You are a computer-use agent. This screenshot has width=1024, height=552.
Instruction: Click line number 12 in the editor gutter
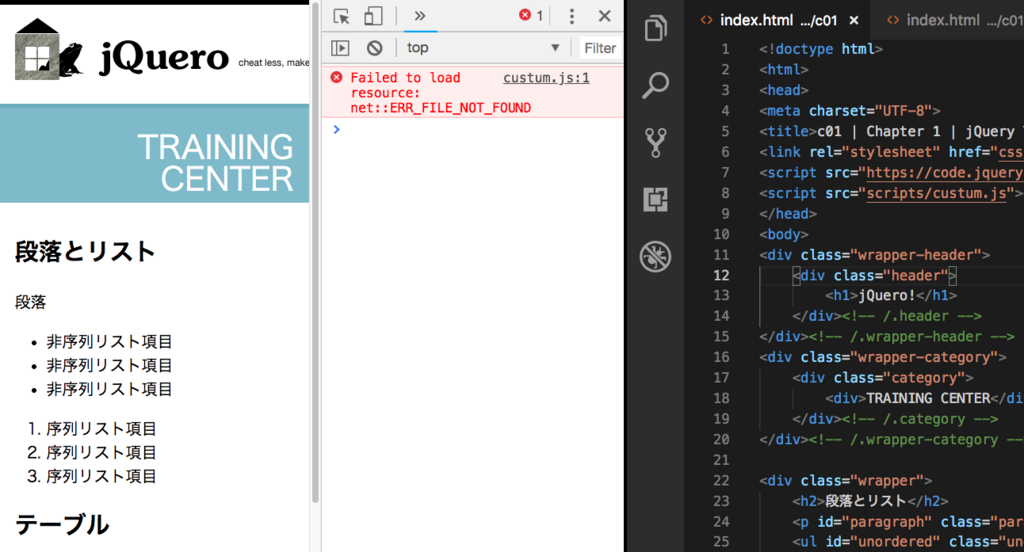[721, 275]
